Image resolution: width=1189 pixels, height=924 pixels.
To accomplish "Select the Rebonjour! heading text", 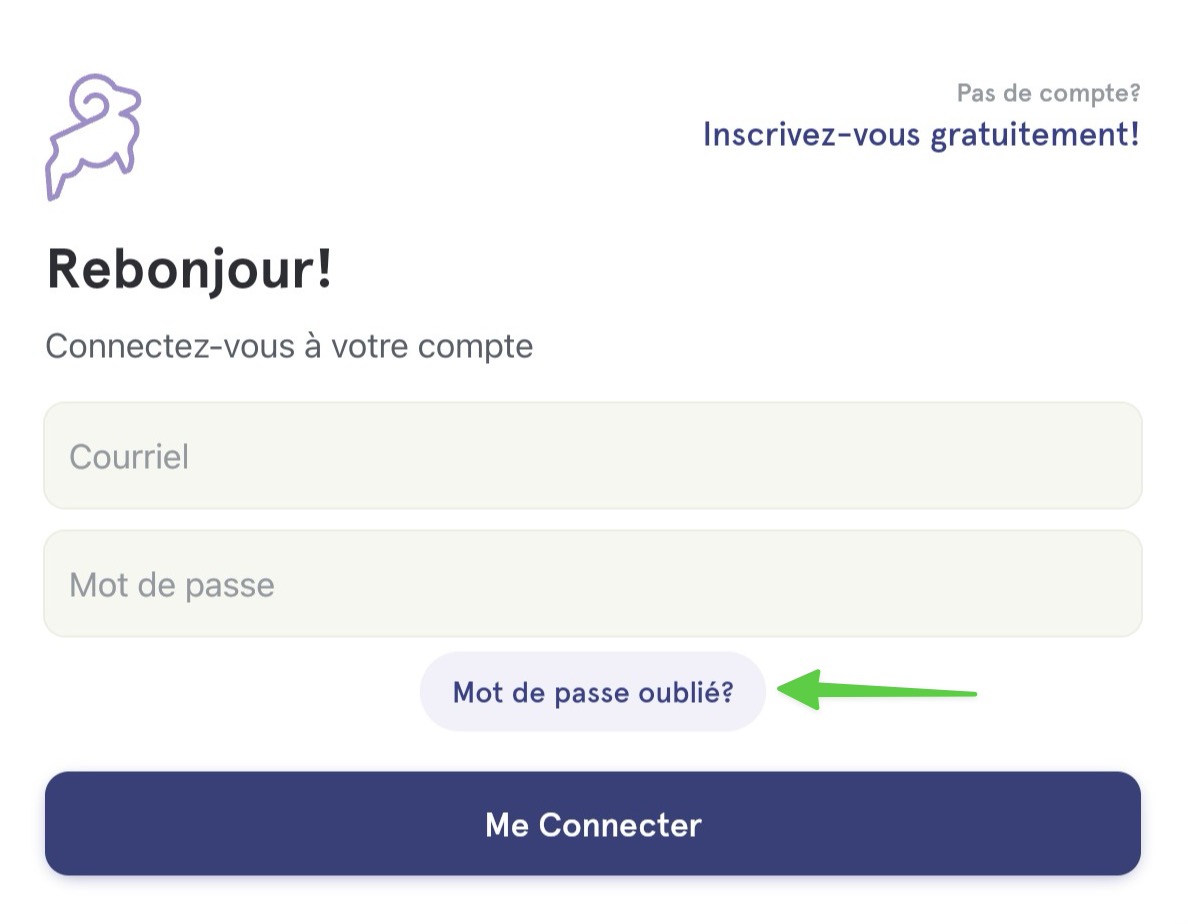I will tap(190, 270).
